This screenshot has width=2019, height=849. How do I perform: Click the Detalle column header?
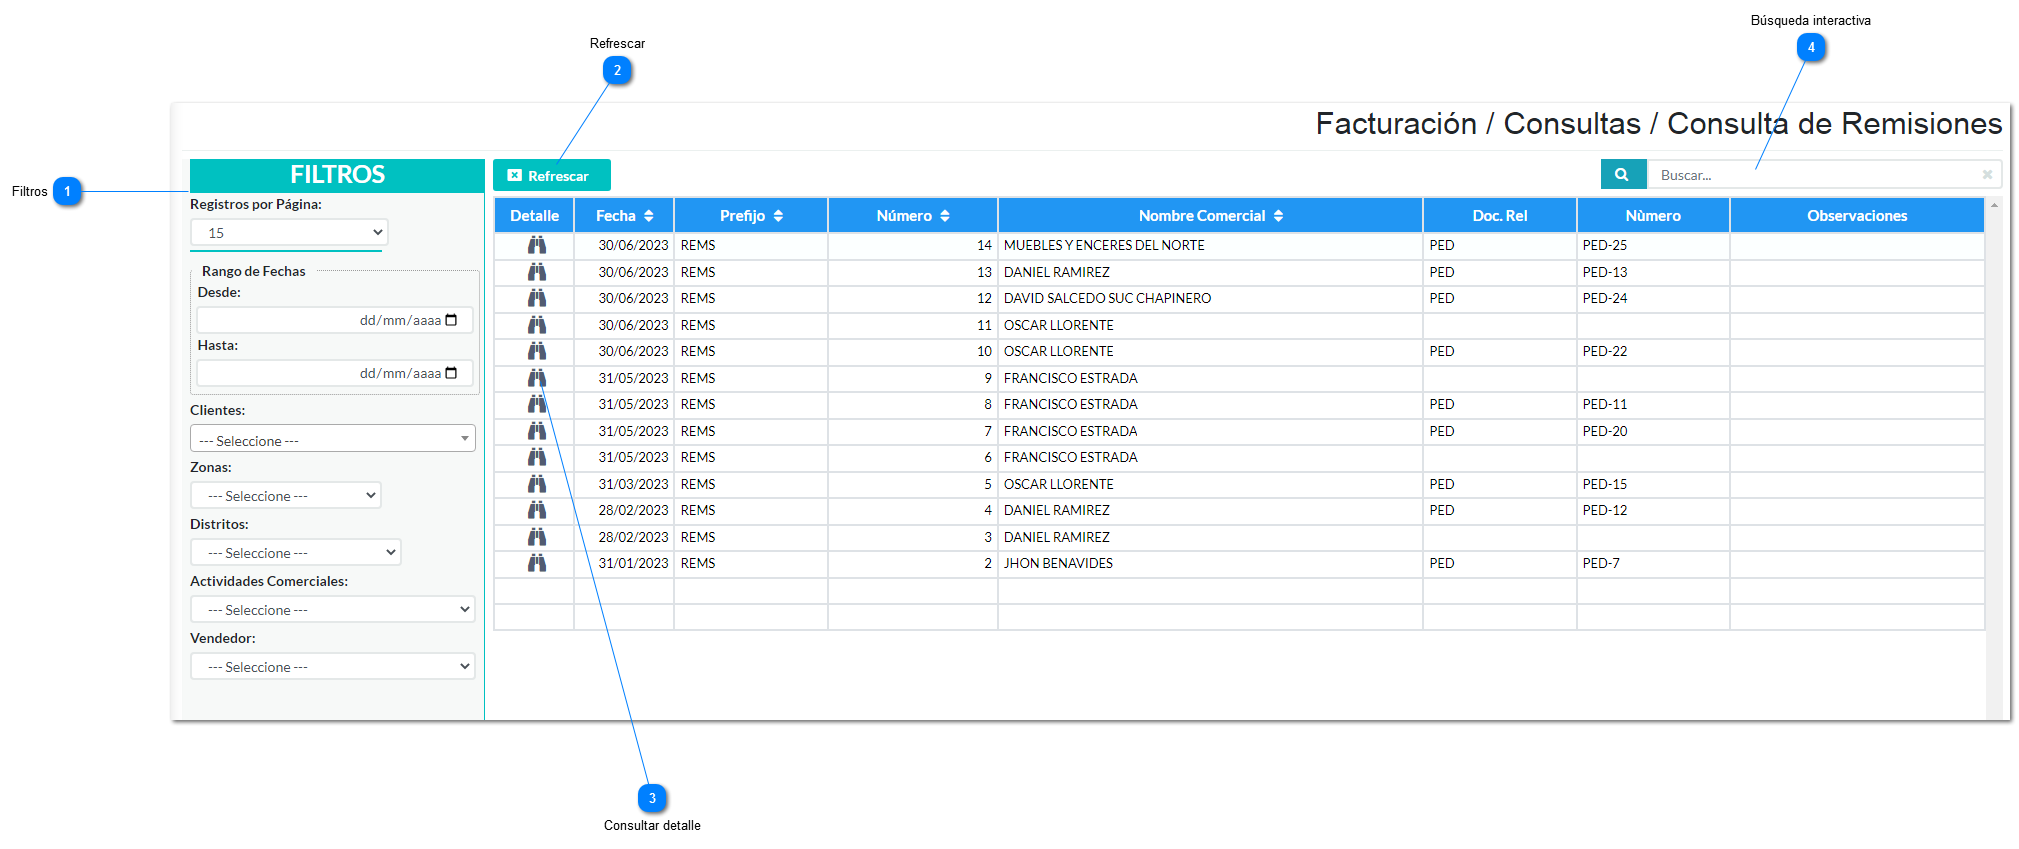click(x=534, y=216)
